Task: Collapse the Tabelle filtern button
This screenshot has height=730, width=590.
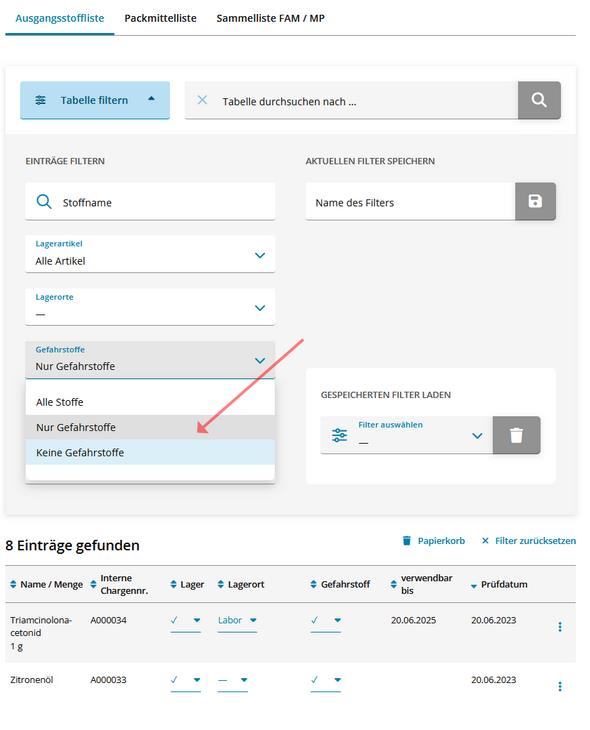Action: (x=95, y=100)
